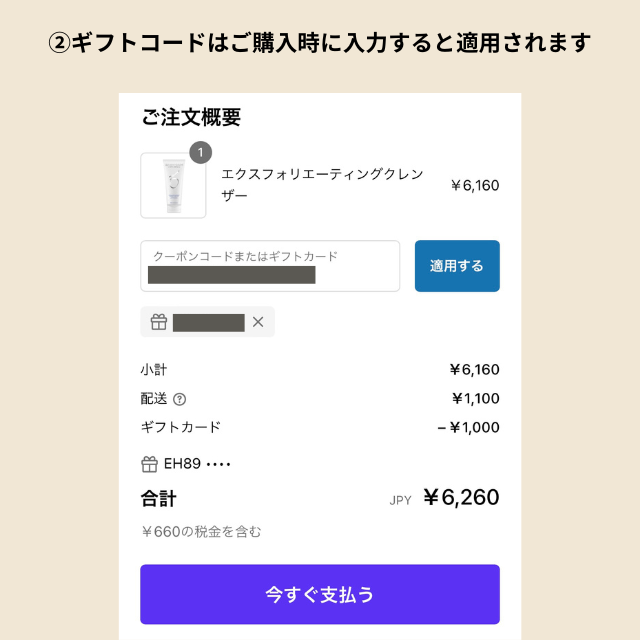Remove the applied gift card tag
The height and width of the screenshot is (640, 640).
258,322
